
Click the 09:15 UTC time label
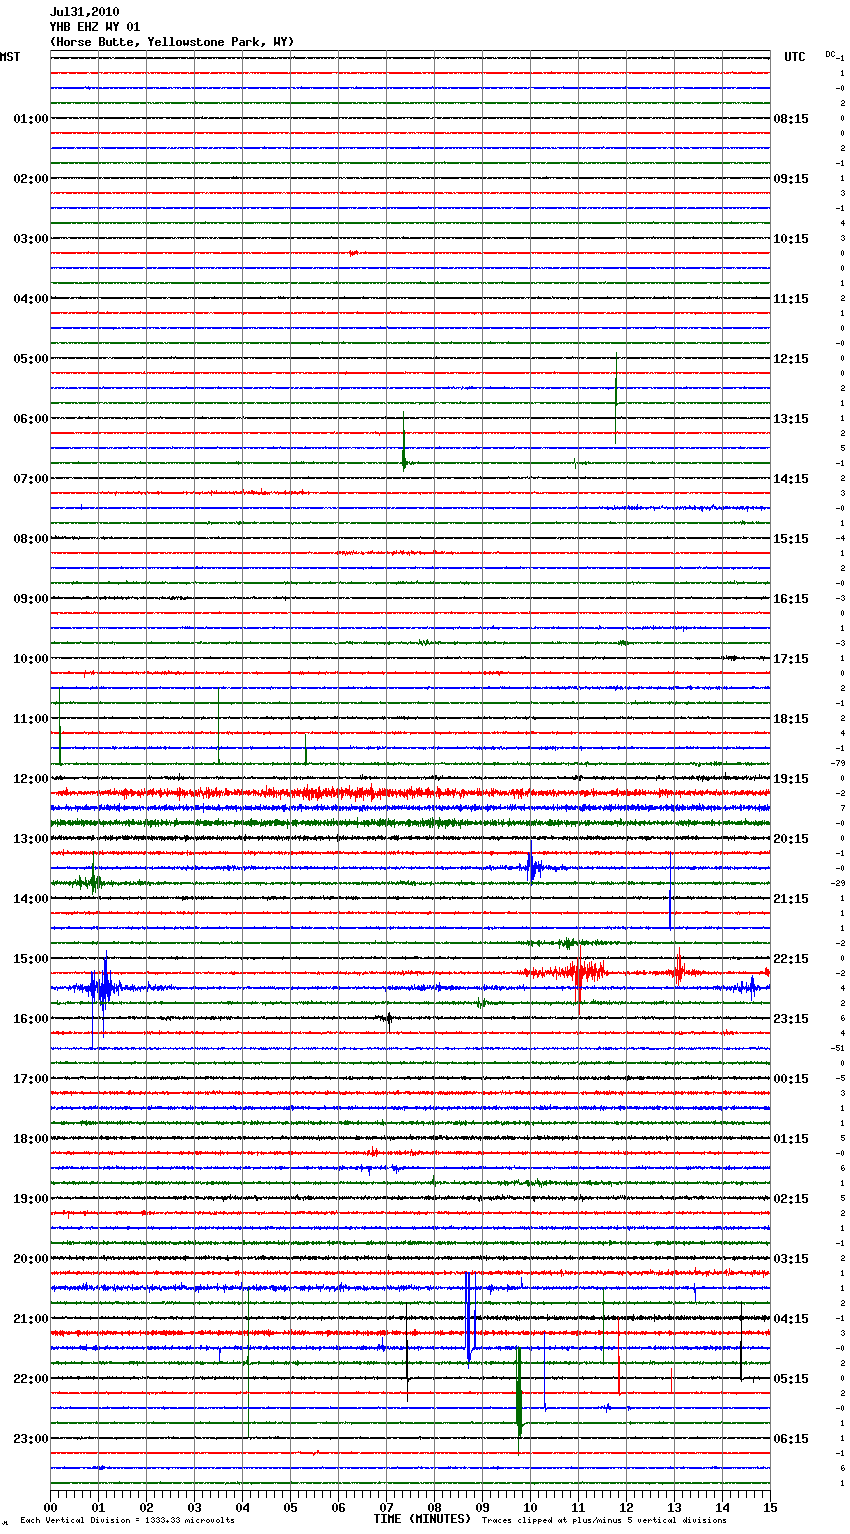click(x=791, y=179)
